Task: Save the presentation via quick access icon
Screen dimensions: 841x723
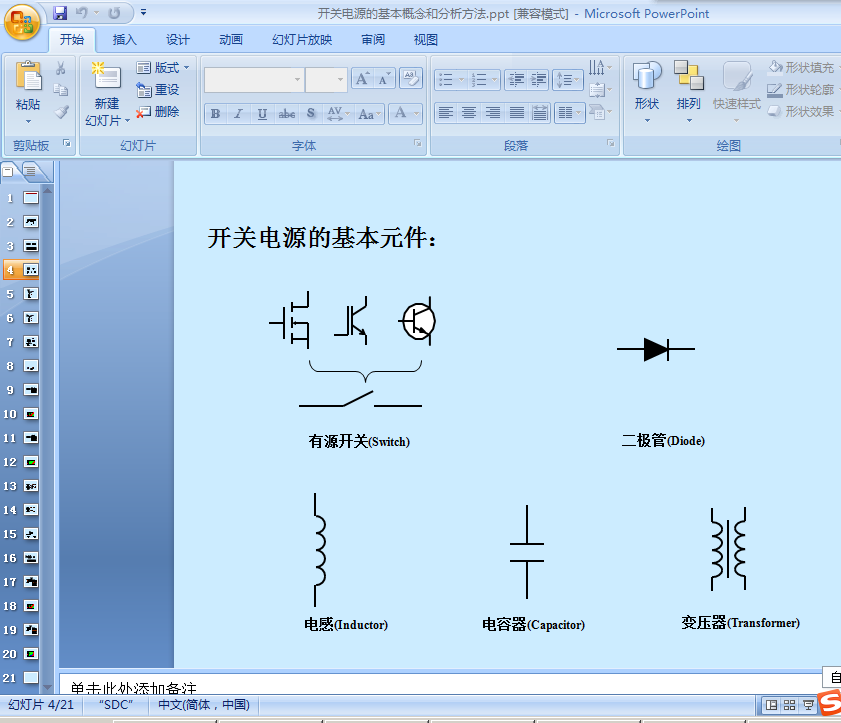Action: click(60, 12)
